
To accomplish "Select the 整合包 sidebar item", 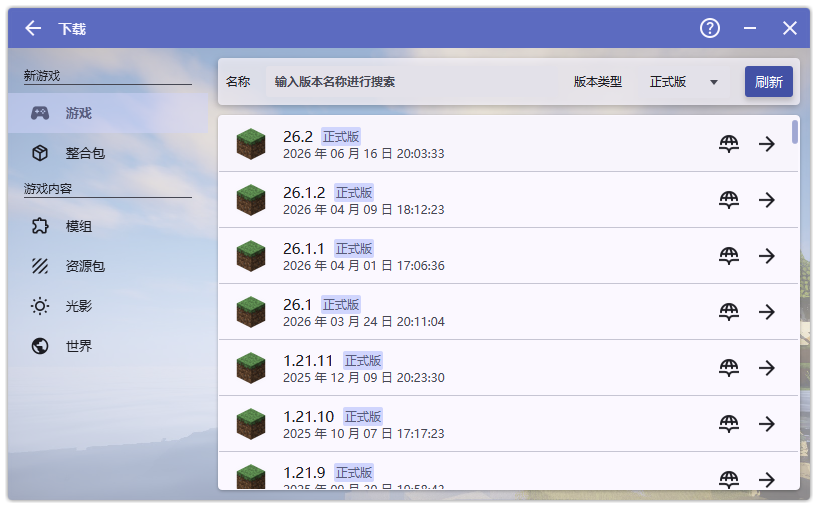I will click(108, 153).
